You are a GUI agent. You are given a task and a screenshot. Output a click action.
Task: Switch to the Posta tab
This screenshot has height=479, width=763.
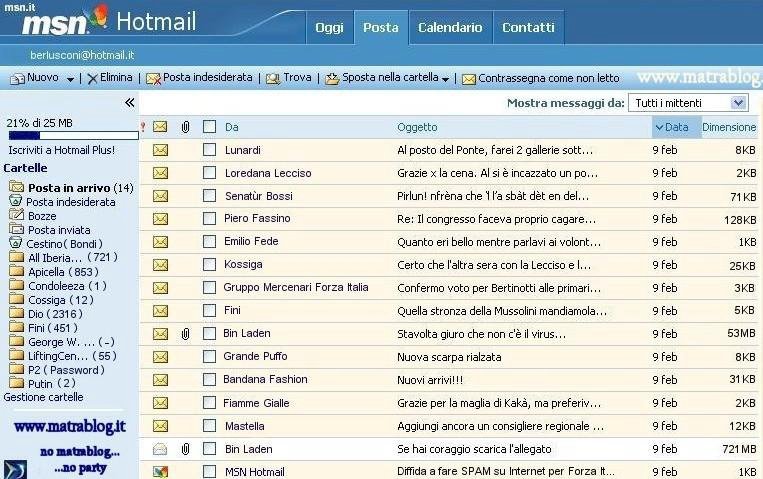pyautogui.click(x=381, y=28)
